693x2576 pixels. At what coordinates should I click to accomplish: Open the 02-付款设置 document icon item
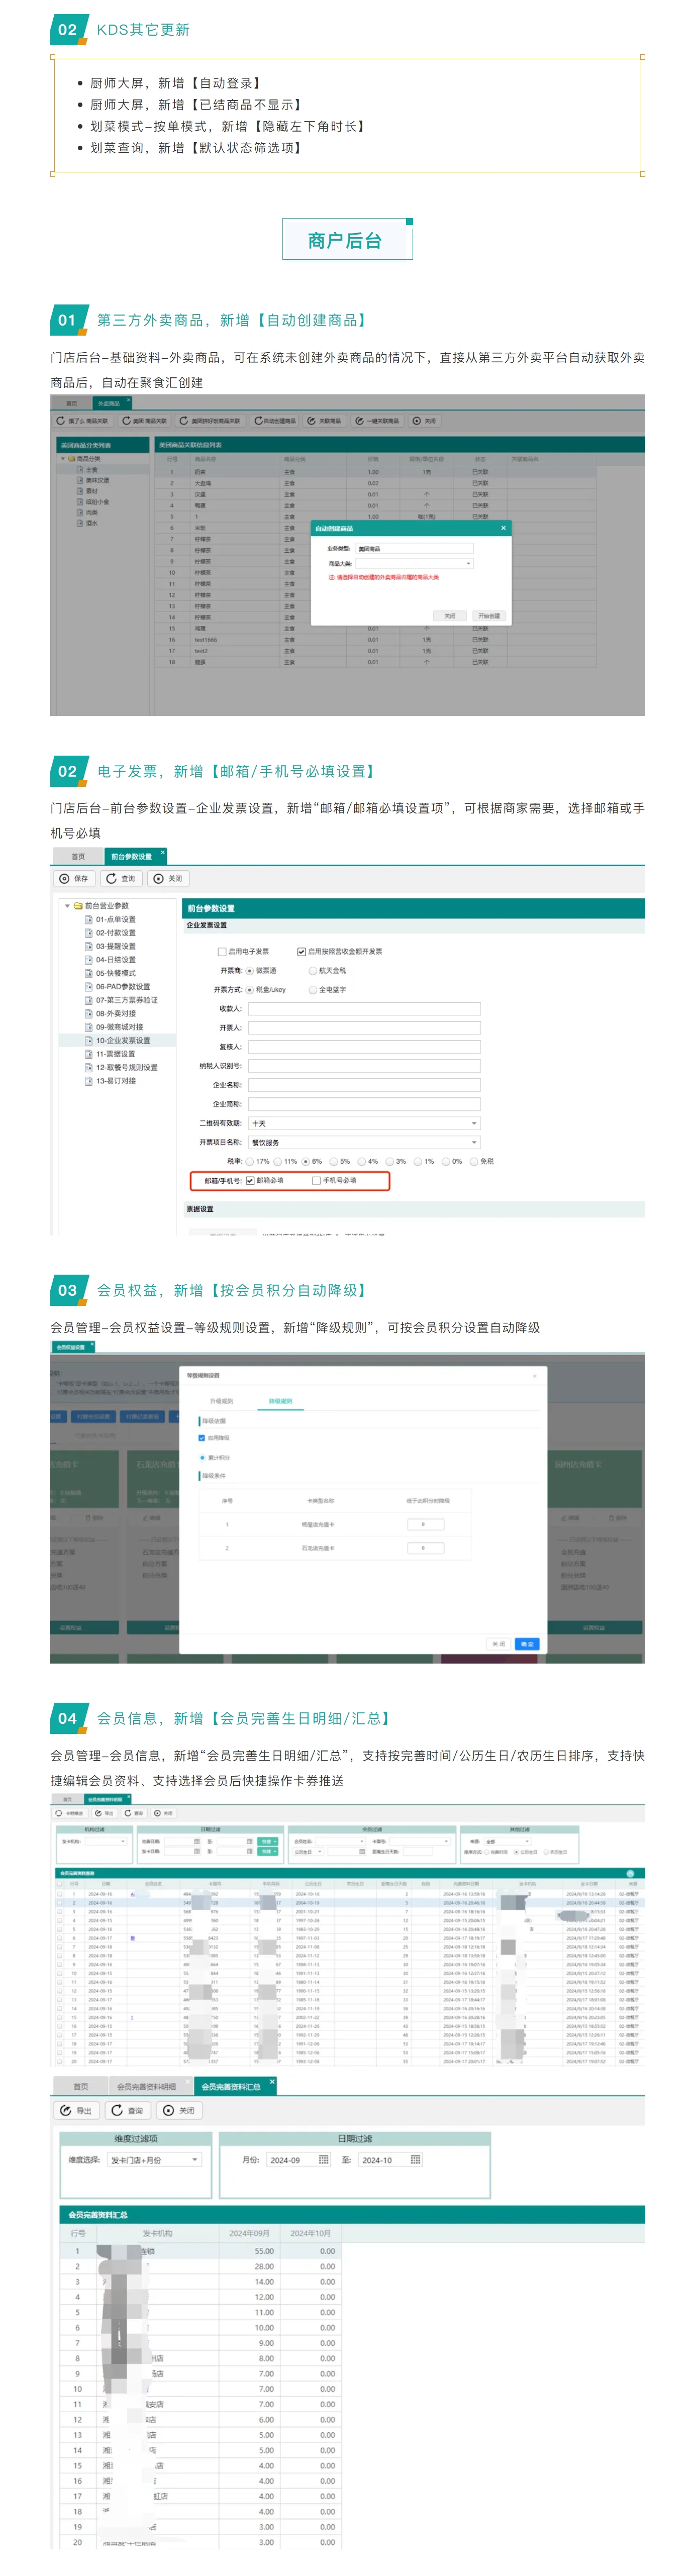tap(89, 932)
